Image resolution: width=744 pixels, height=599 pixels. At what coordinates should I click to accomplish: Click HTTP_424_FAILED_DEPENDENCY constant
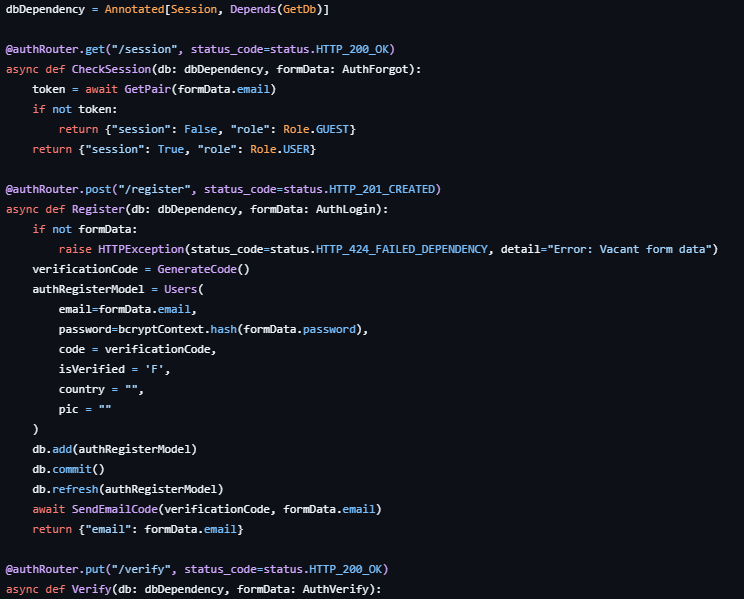[x=401, y=249]
